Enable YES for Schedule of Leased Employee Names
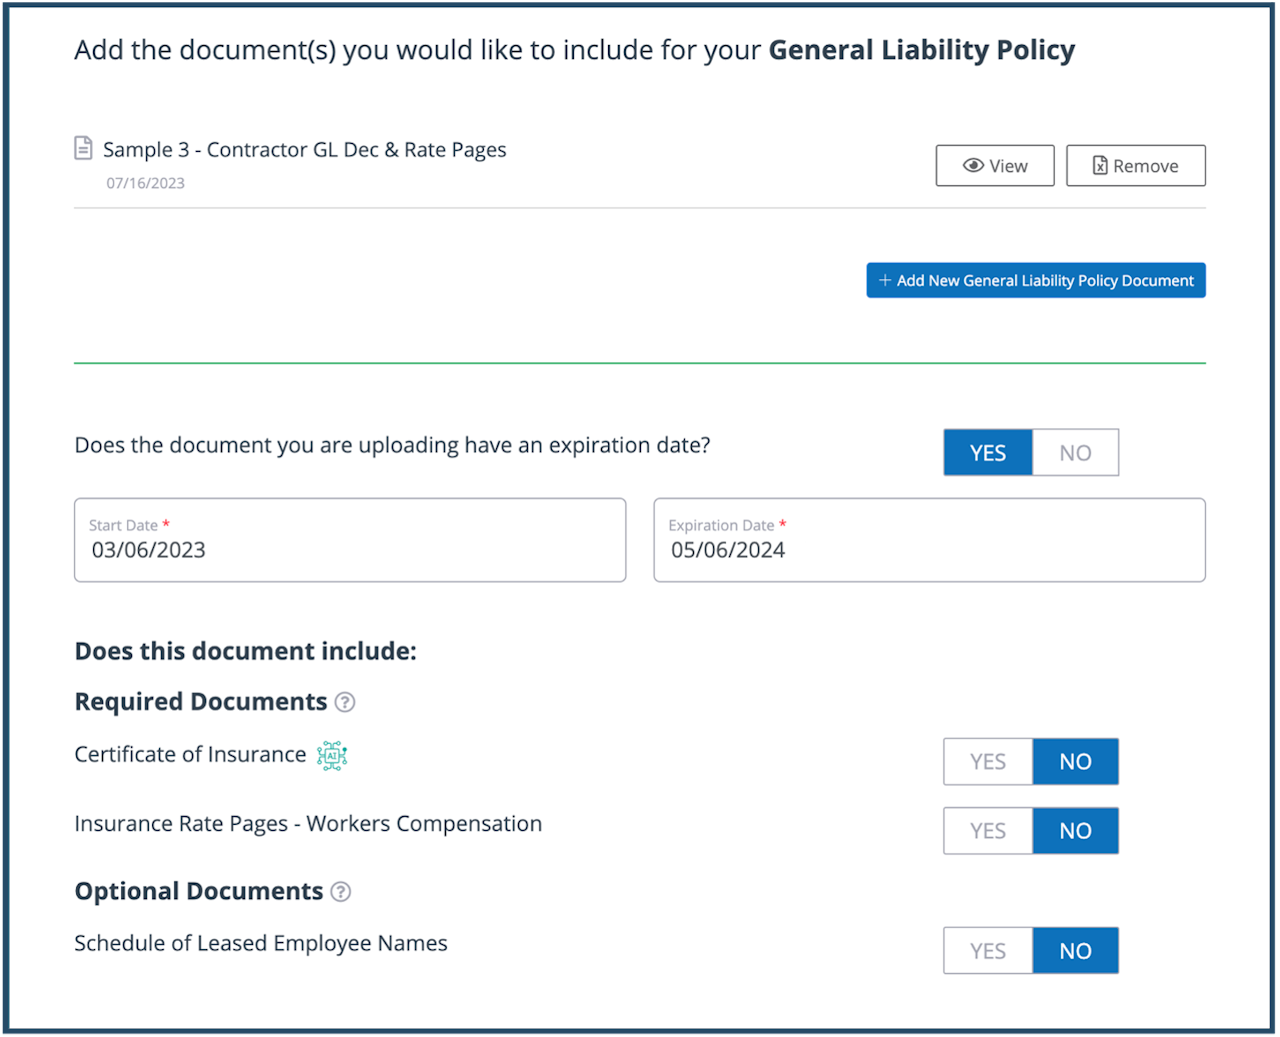This screenshot has height=1037, width=1280. click(988, 951)
